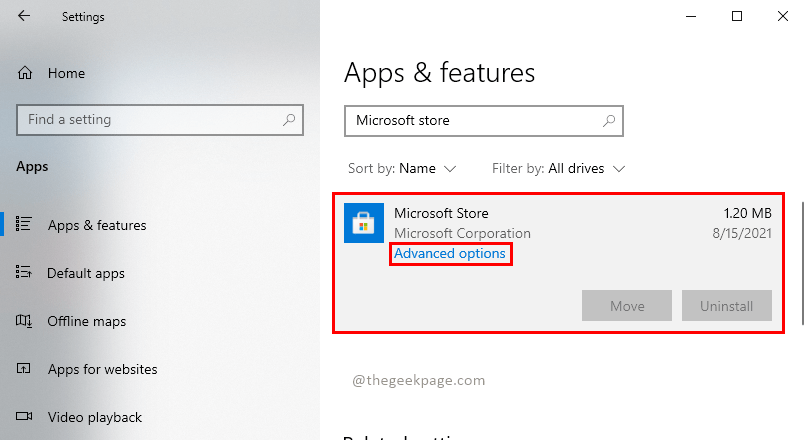The width and height of the screenshot is (806, 440).
Task: Open the Default apps section
Action: coord(86,273)
